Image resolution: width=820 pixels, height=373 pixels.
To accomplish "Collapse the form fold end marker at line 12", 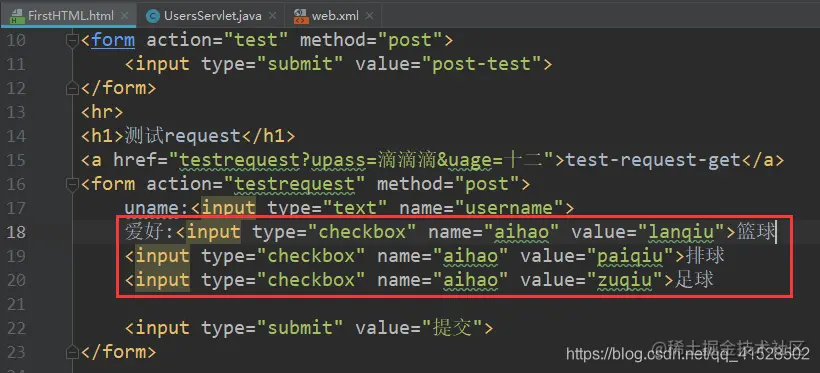I will tap(73, 88).
